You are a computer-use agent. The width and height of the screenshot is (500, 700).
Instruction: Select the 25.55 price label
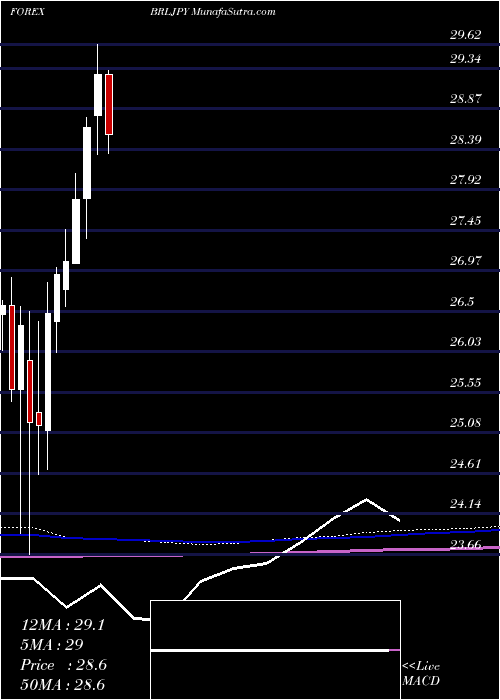pyautogui.click(x=465, y=383)
